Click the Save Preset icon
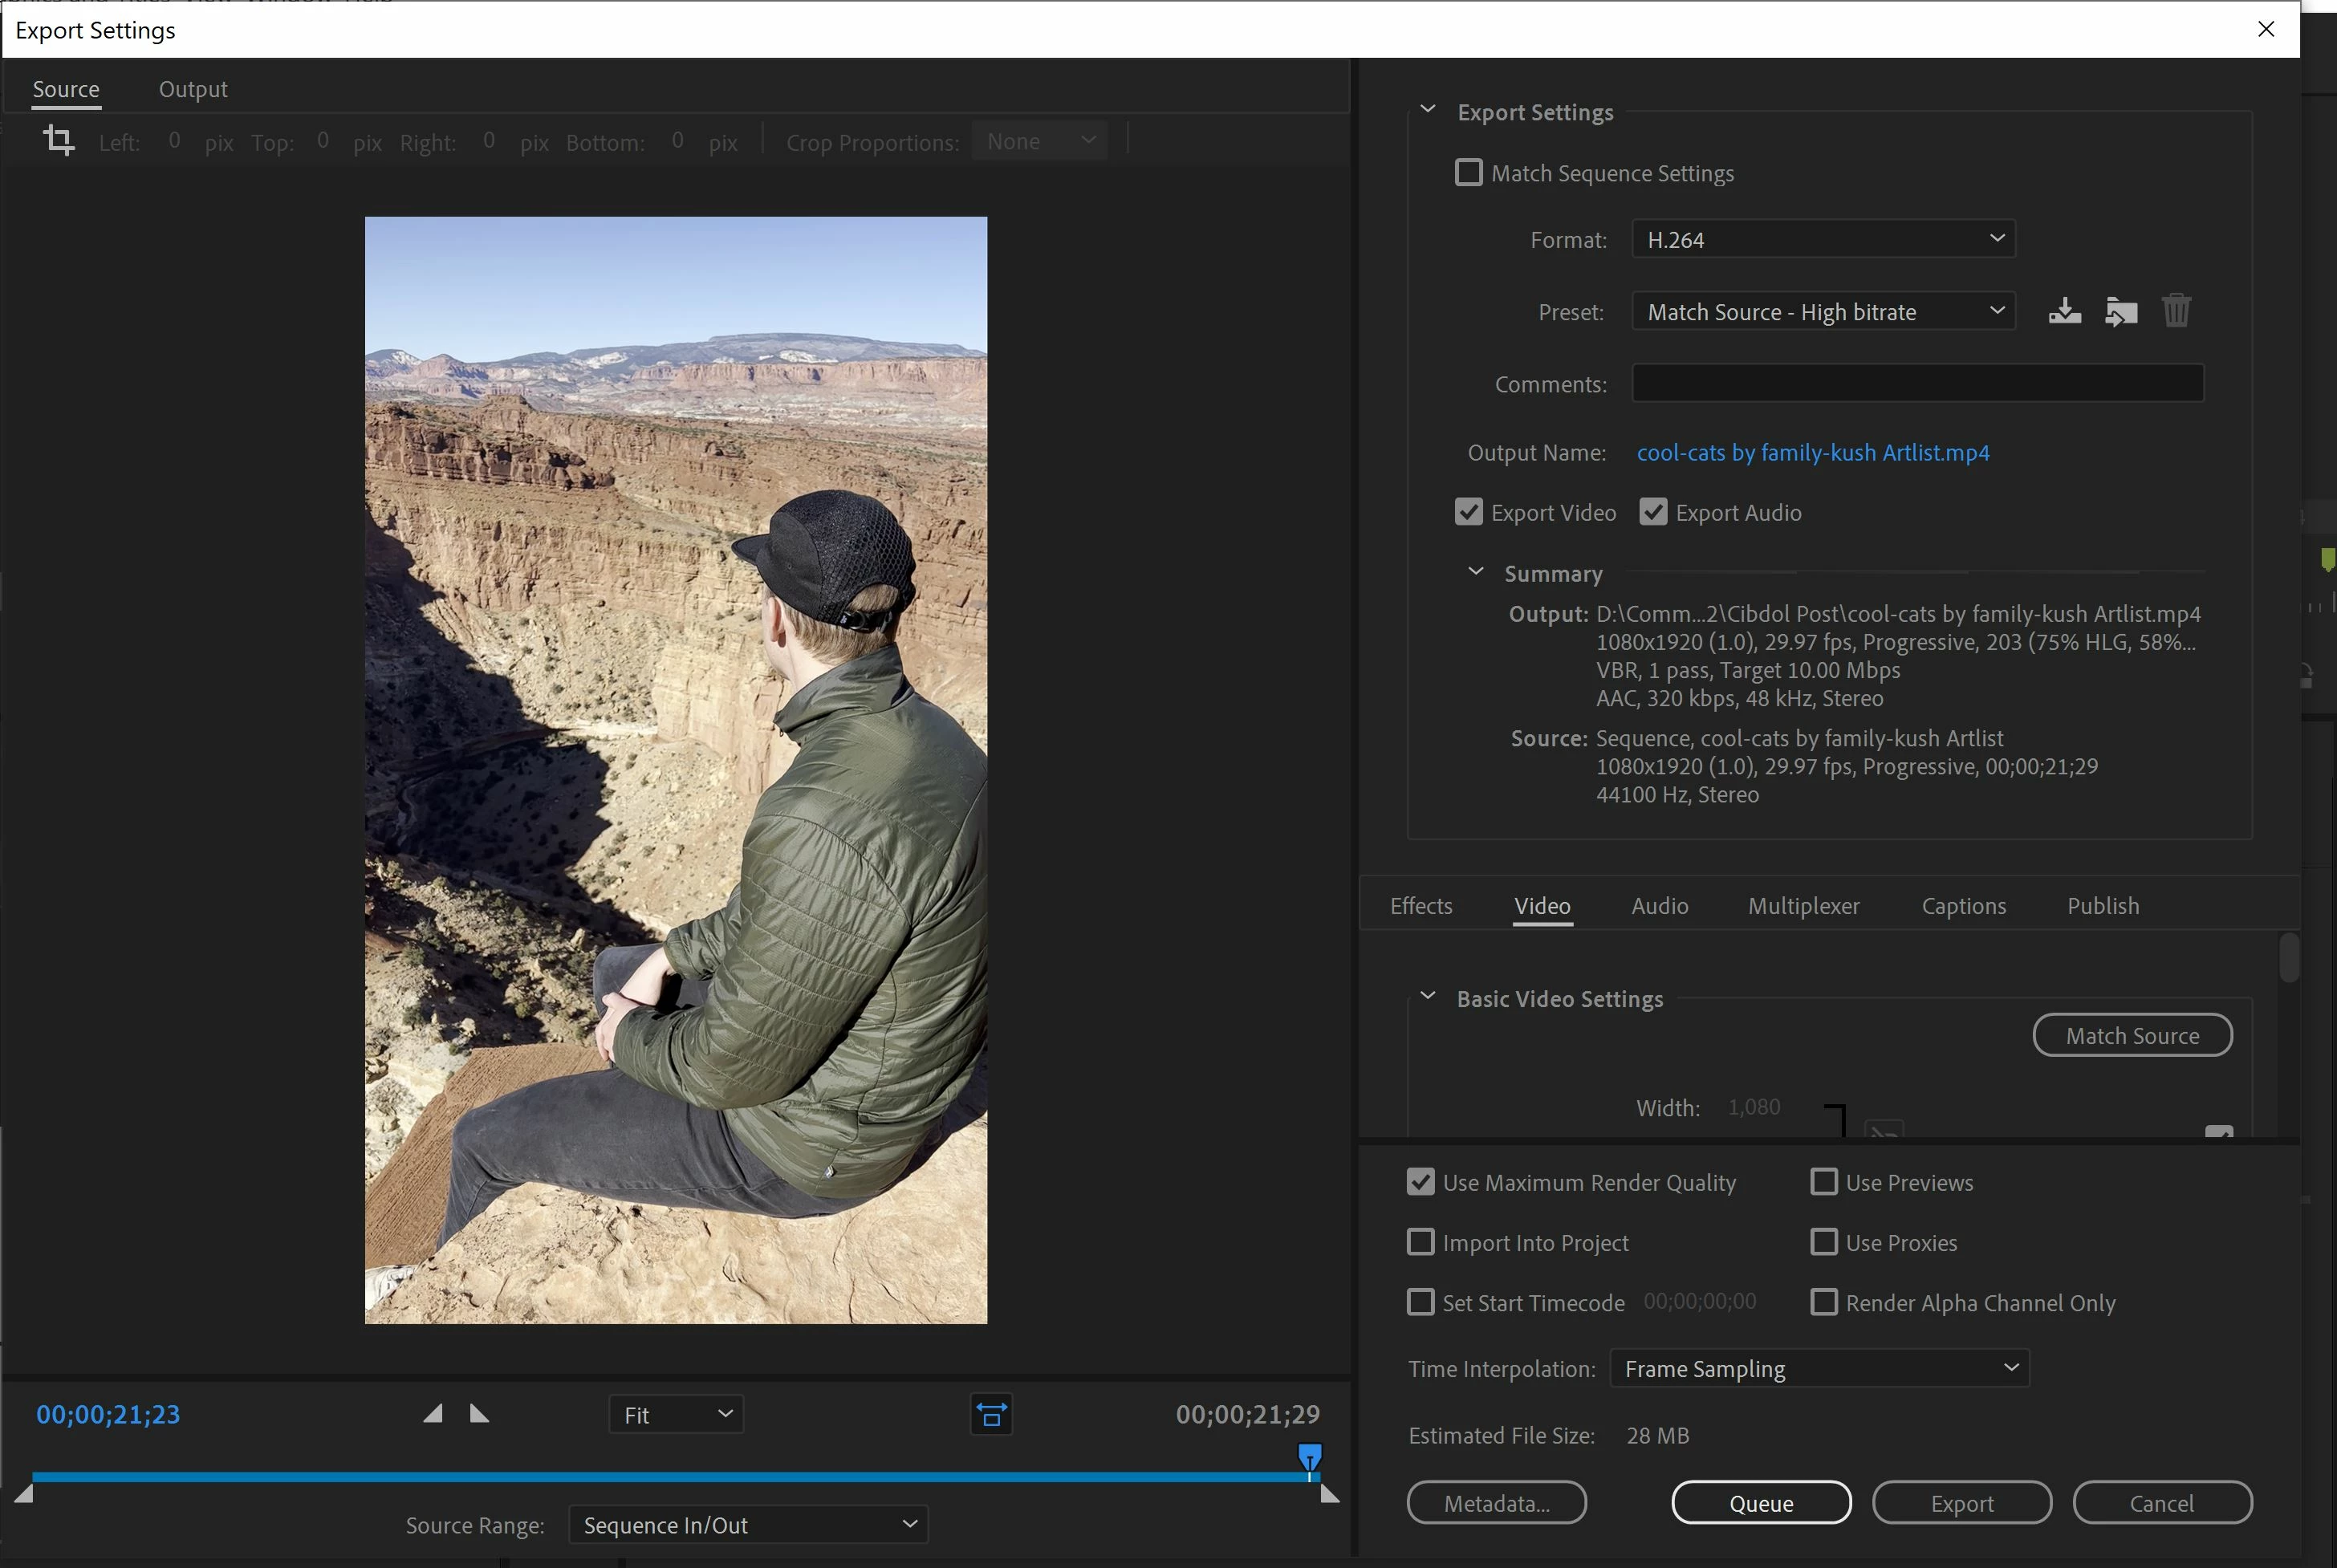 coord(2064,312)
